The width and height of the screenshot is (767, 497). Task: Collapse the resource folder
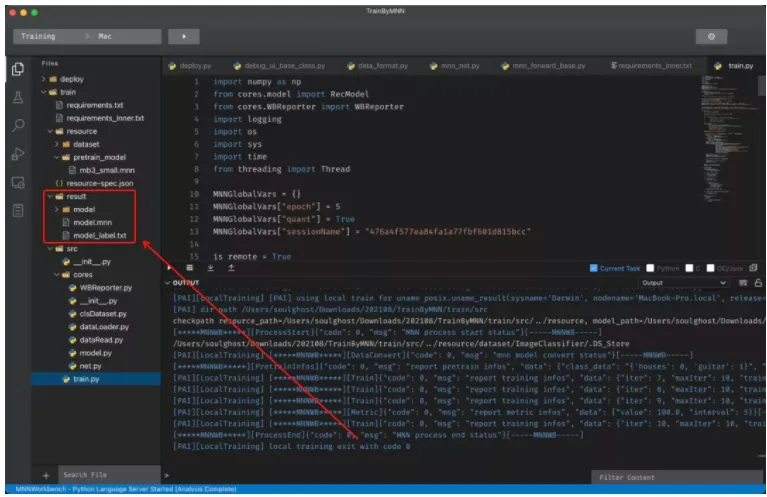(x=50, y=131)
